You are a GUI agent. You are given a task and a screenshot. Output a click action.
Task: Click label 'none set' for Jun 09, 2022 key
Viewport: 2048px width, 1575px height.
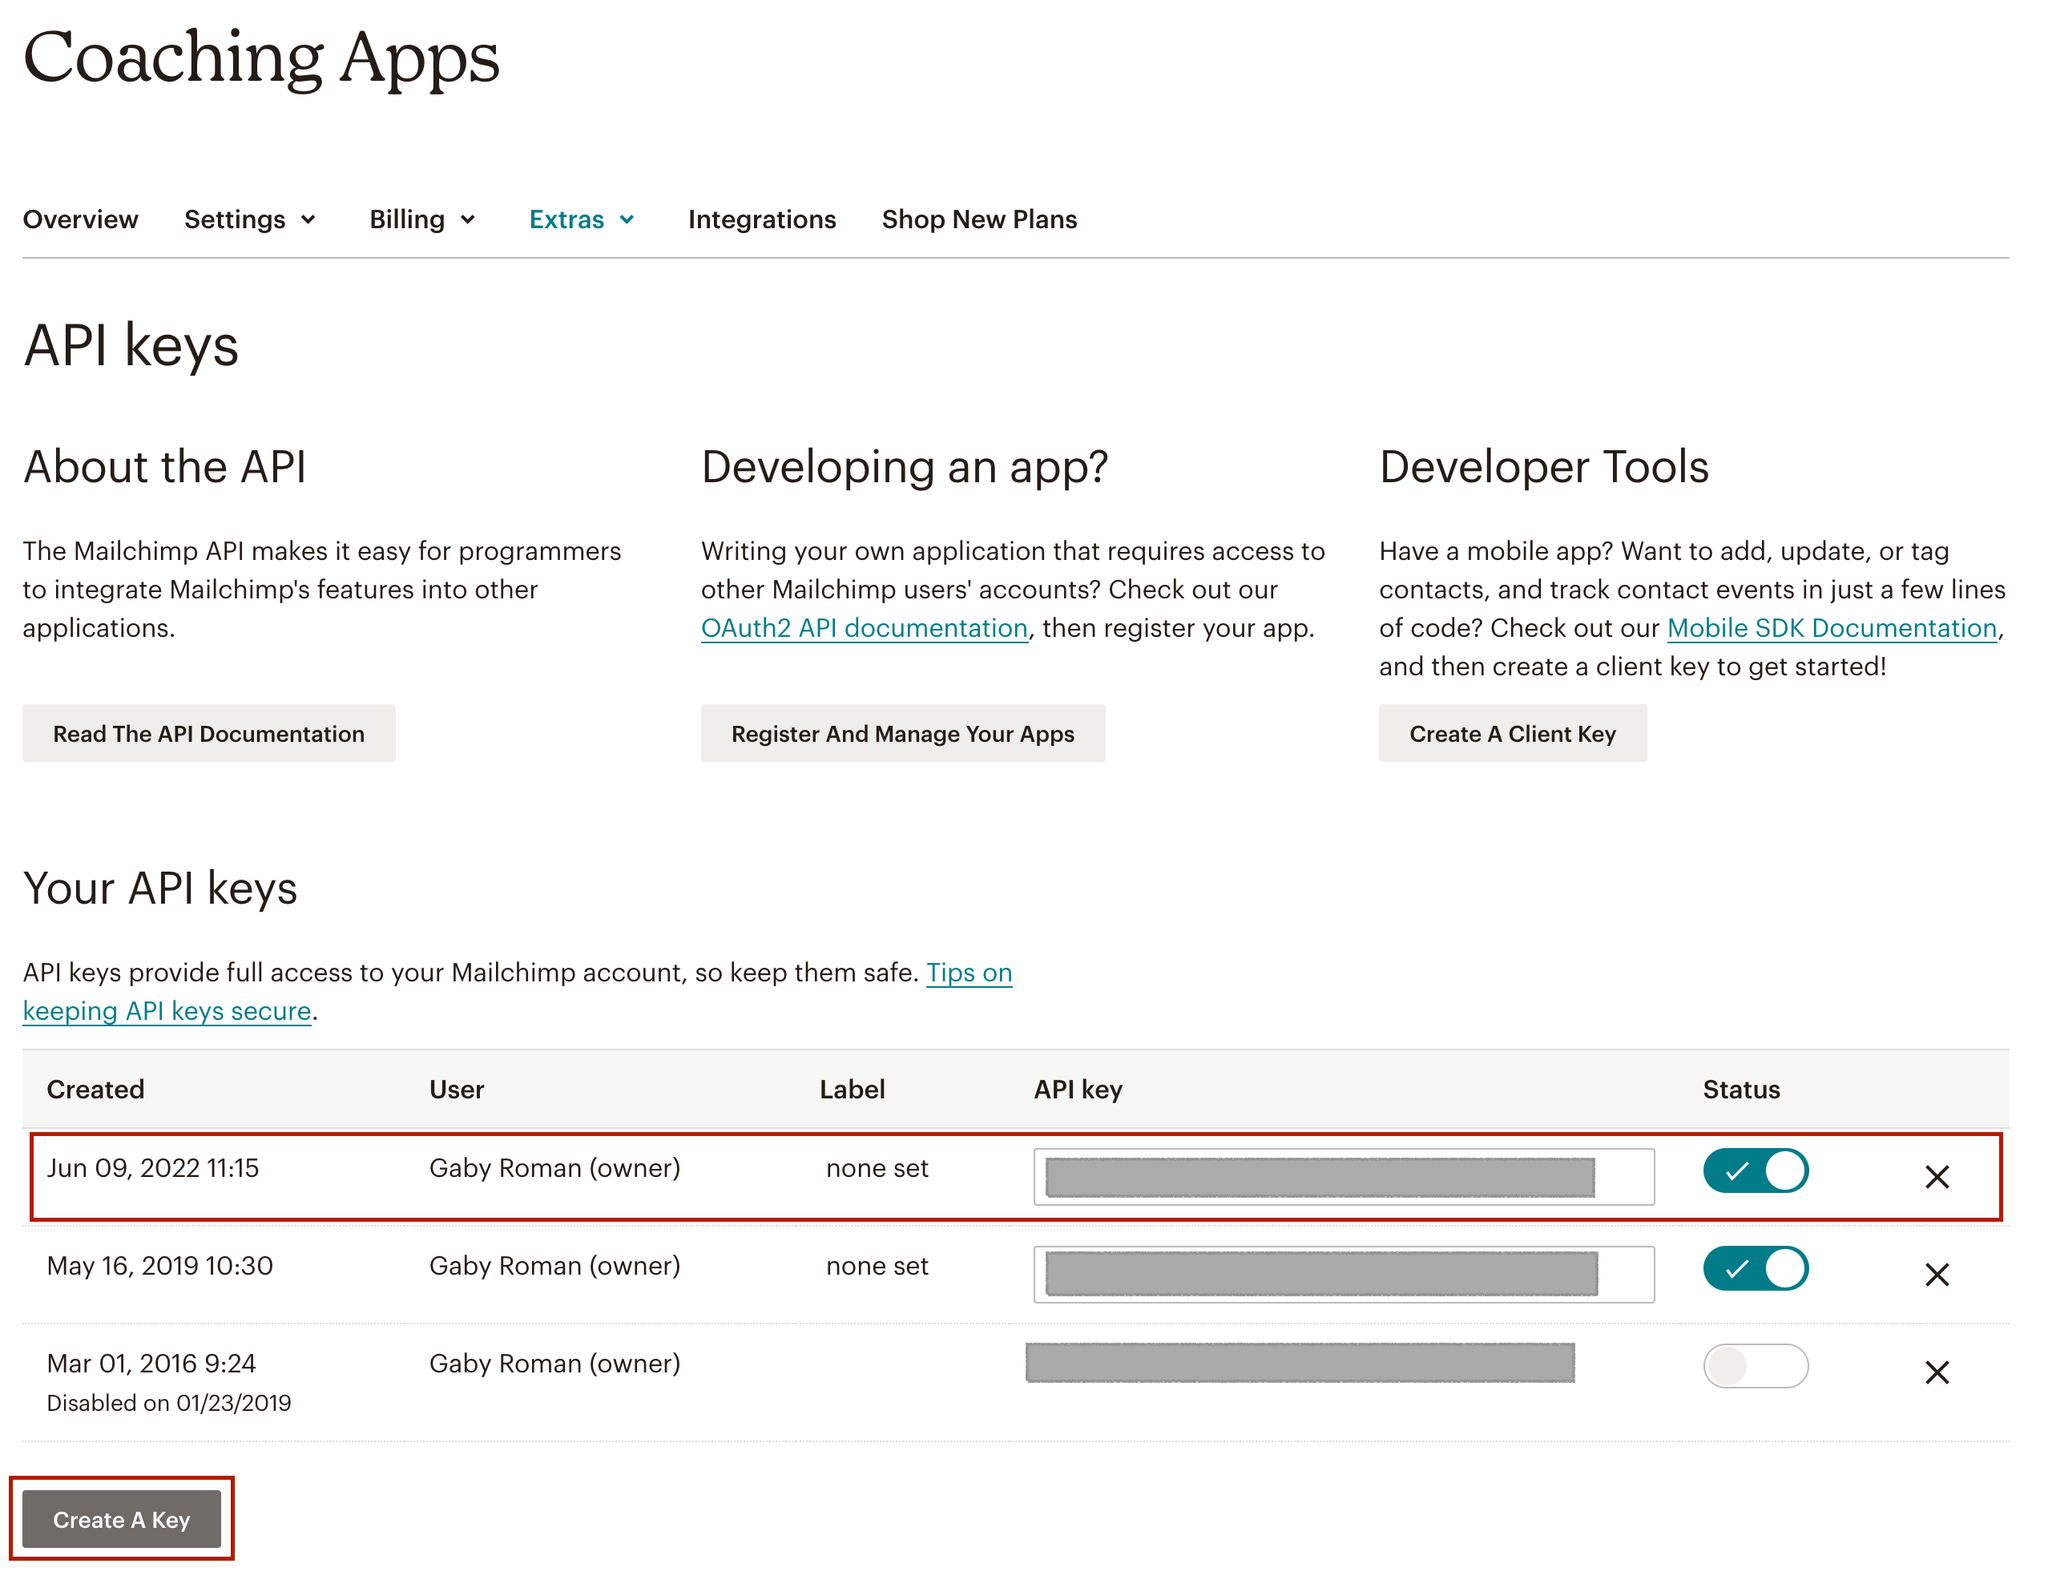[877, 1168]
